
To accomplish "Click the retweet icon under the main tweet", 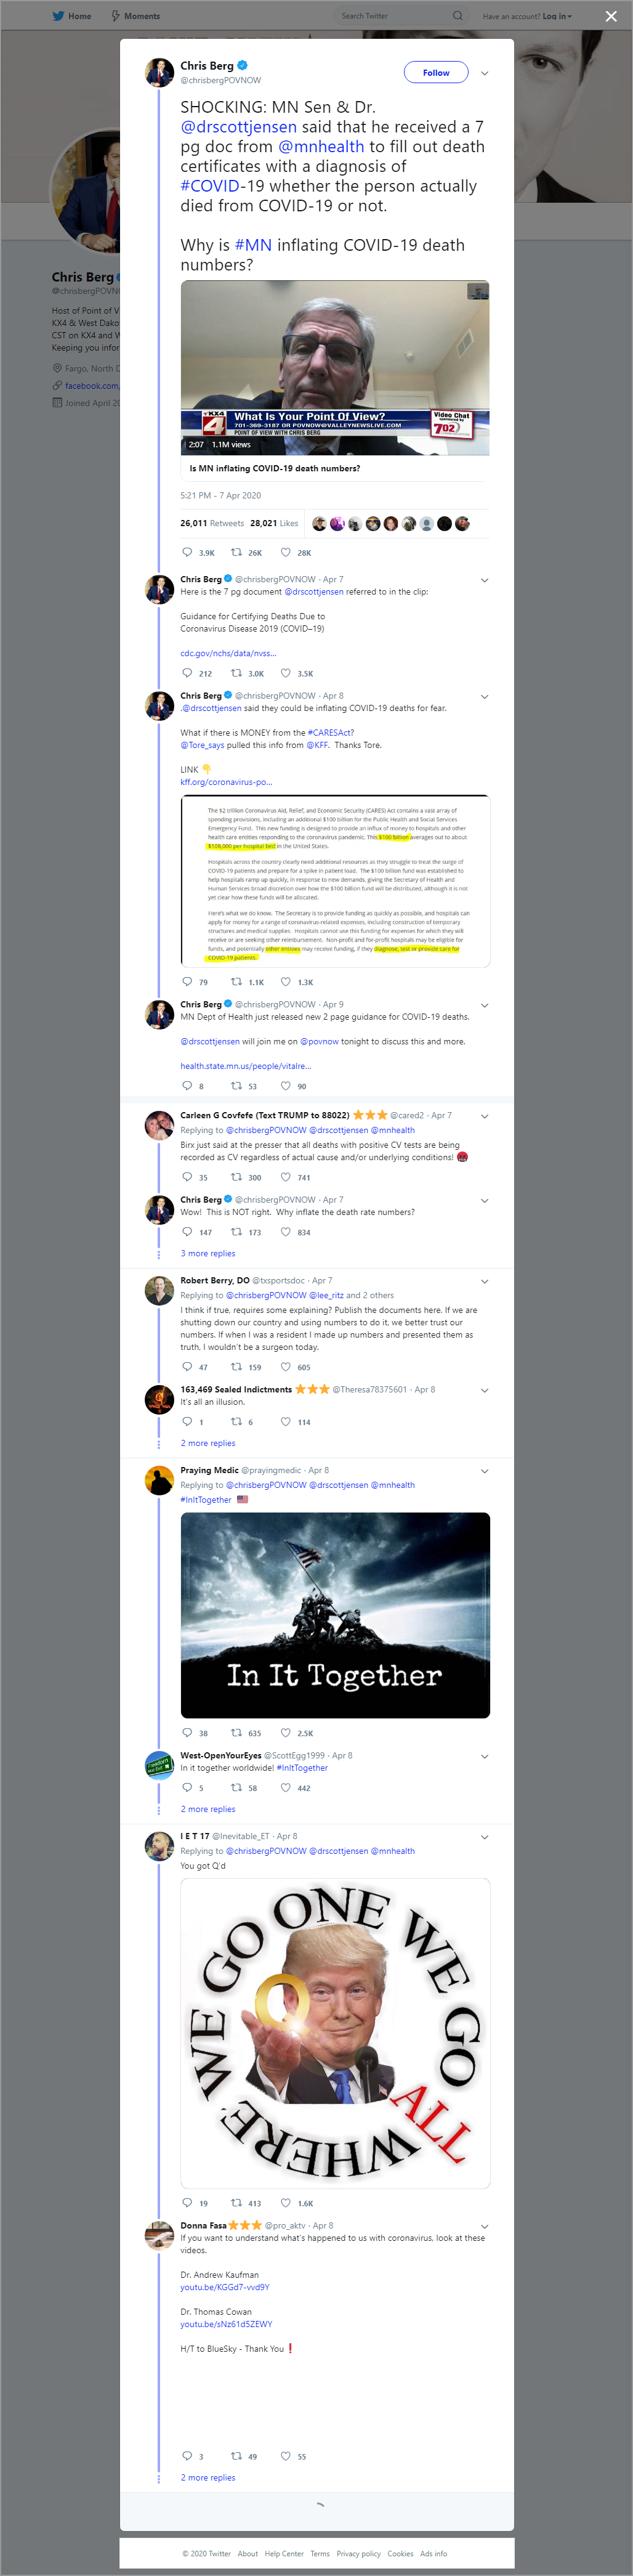I will tap(237, 552).
